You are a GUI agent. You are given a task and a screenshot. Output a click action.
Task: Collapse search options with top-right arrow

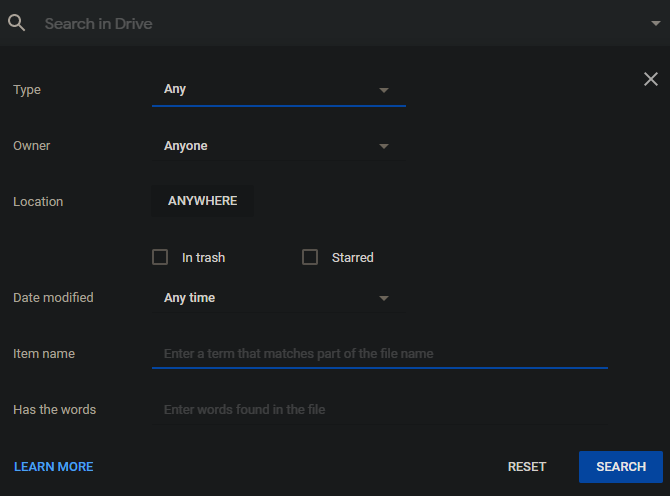click(x=655, y=23)
